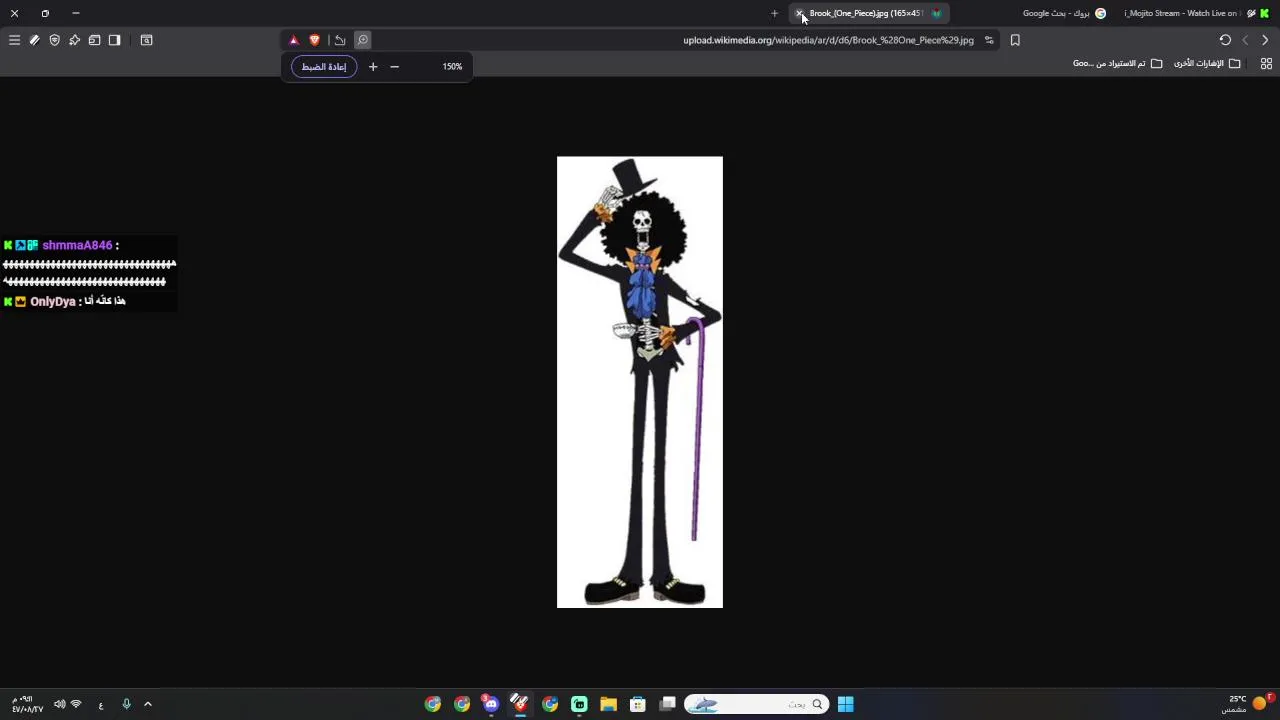Open the تم الاستيراد من Goo... bookmarks folder

pyautogui.click(x=1118, y=63)
